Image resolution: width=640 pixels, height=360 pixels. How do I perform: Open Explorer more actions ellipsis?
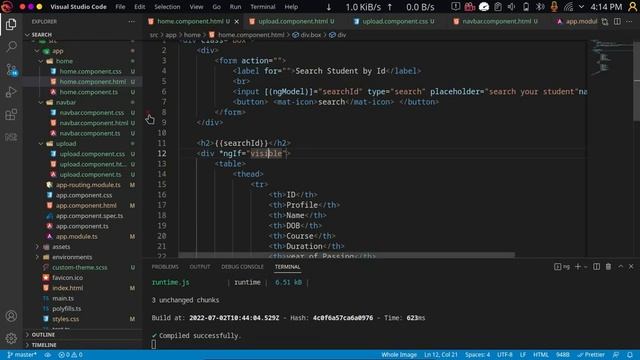(x=131, y=22)
